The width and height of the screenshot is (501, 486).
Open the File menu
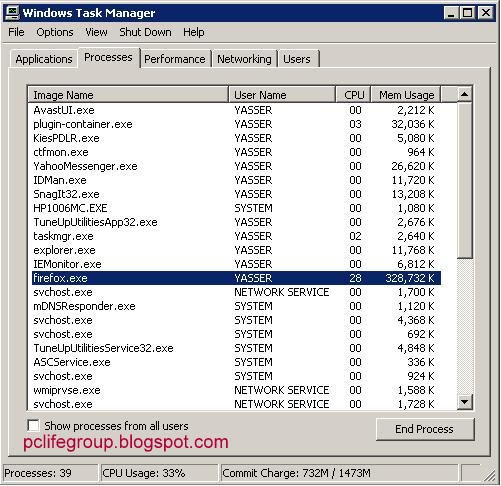[x=16, y=32]
